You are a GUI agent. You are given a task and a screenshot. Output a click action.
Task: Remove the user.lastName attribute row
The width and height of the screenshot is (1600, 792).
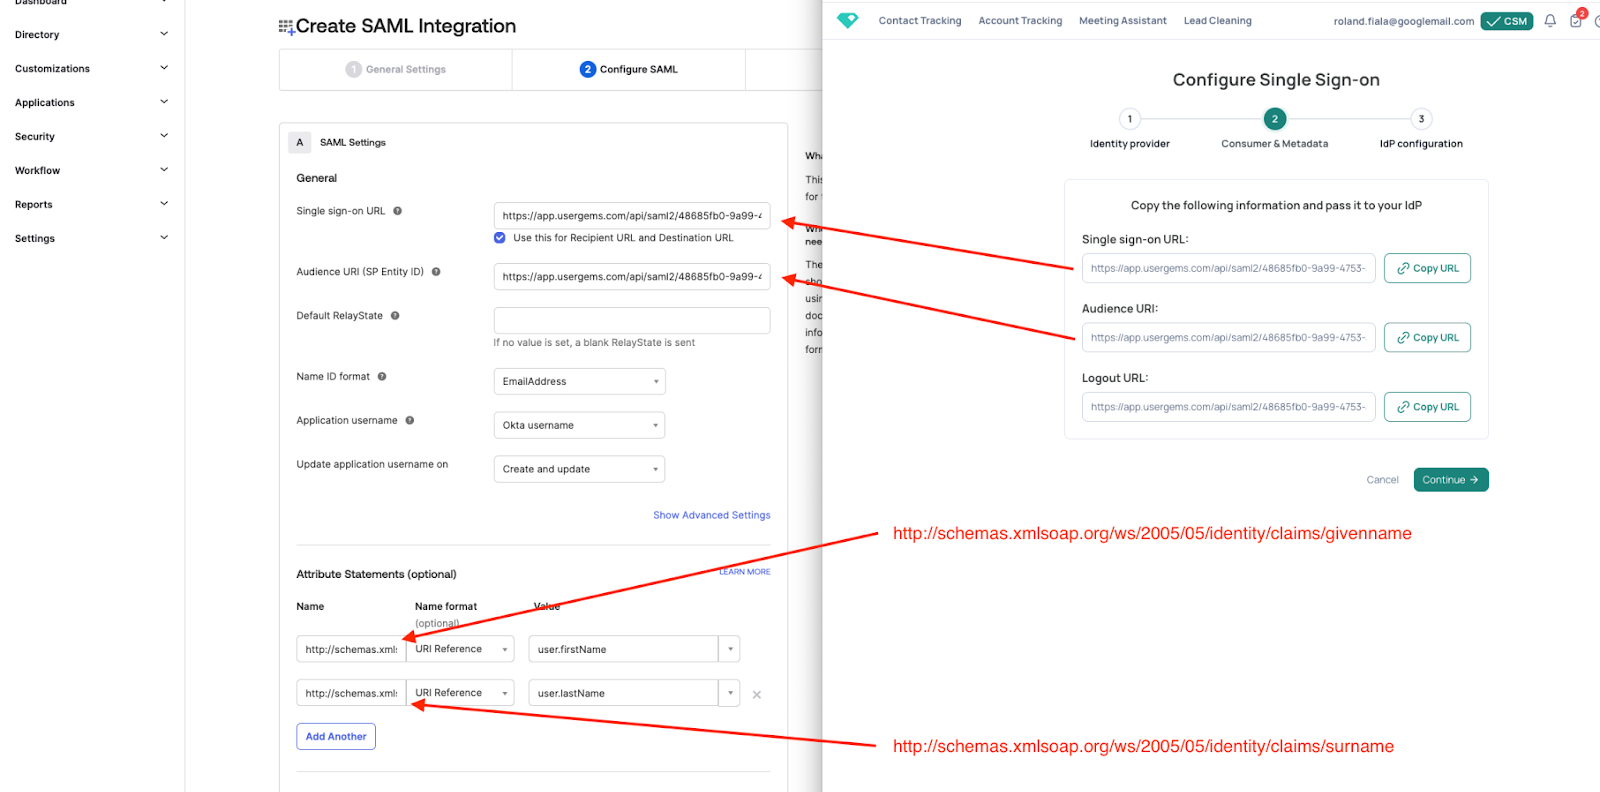click(757, 694)
